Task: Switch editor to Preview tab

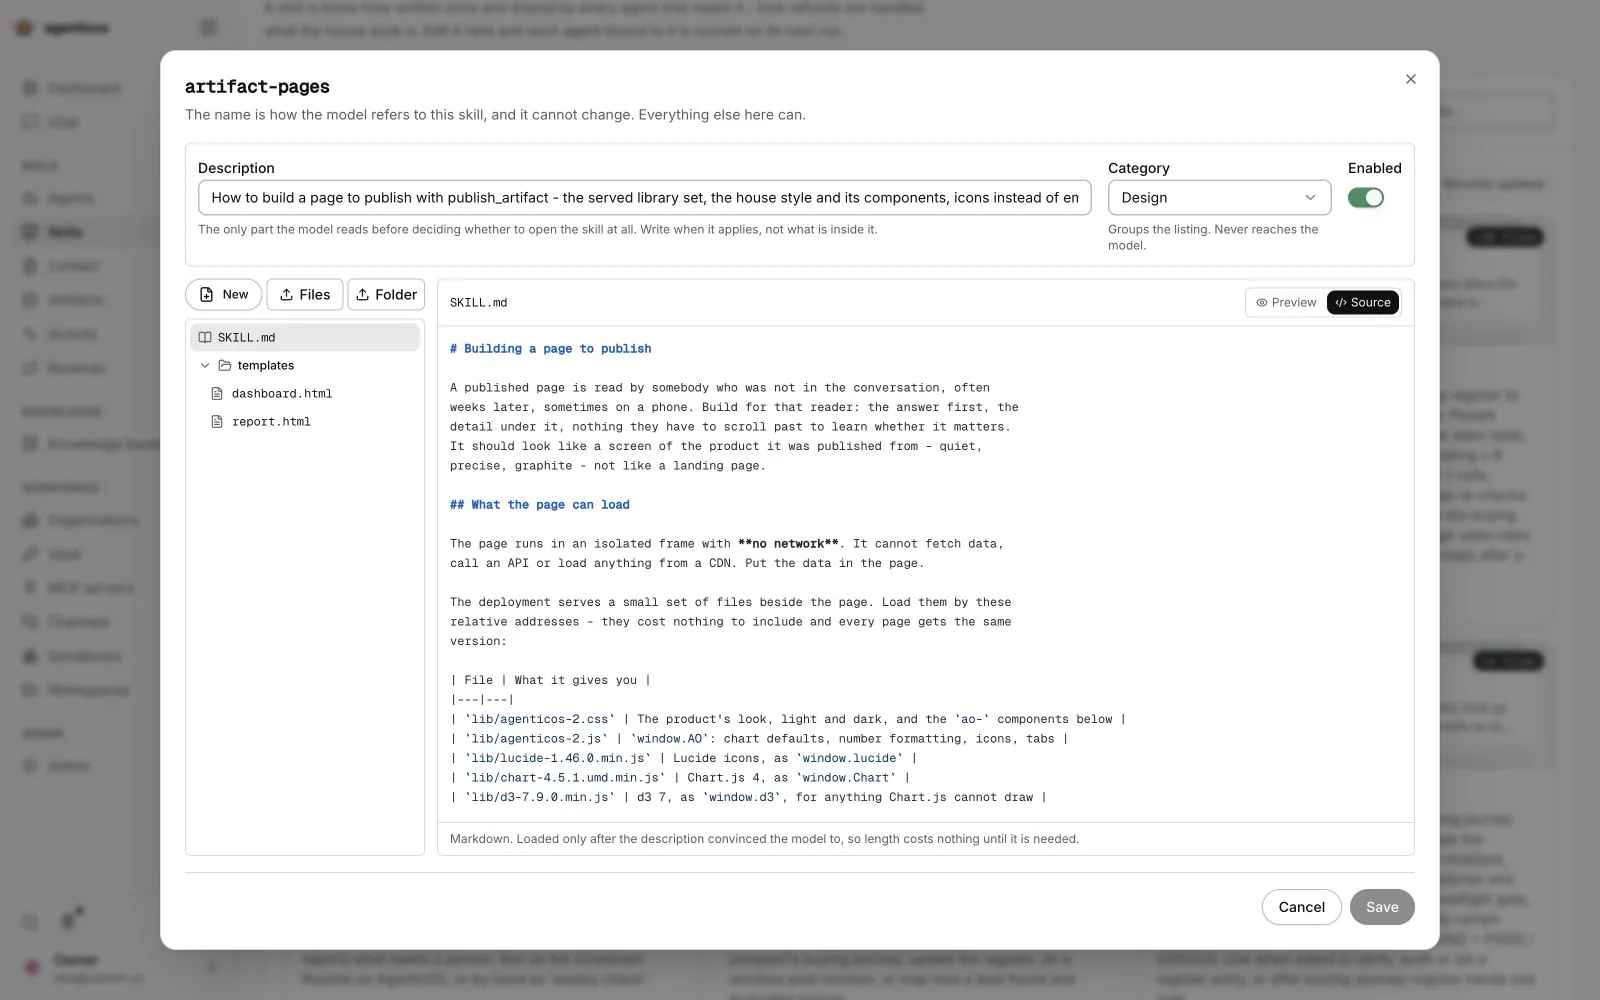Action: (1286, 303)
